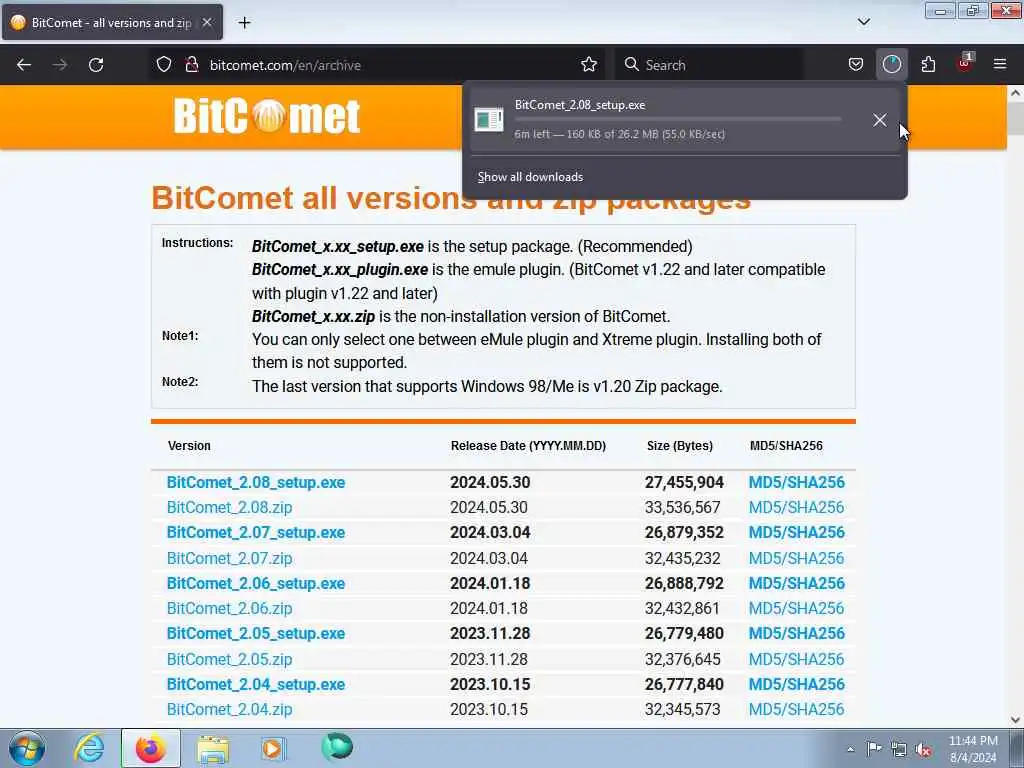Click the MD5/SHA256 column header
This screenshot has width=1024, height=768.
(x=786, y=446)
